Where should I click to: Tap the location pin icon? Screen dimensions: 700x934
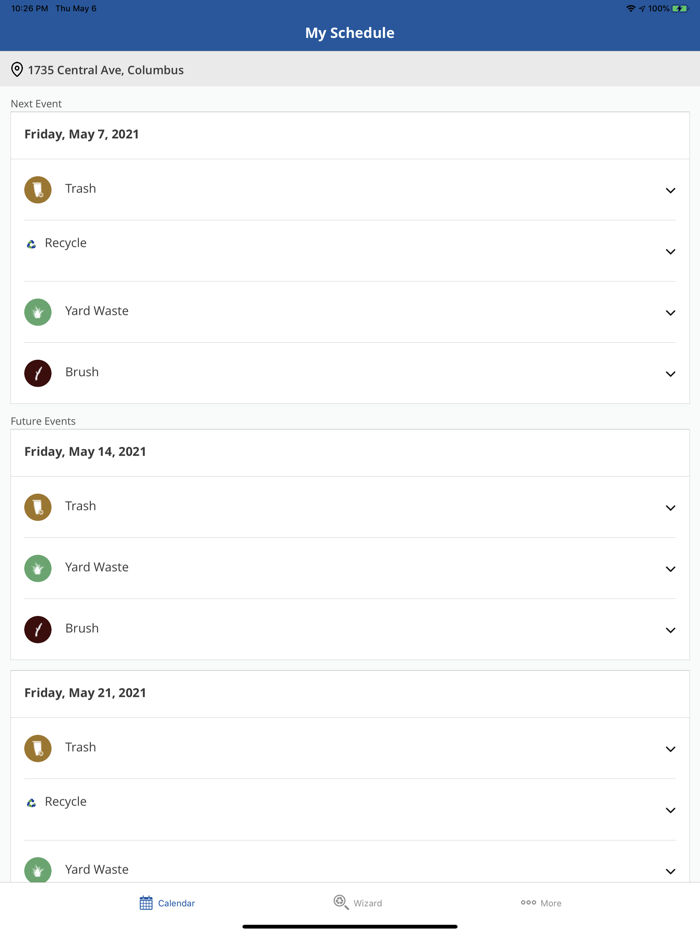pos(17,70)
